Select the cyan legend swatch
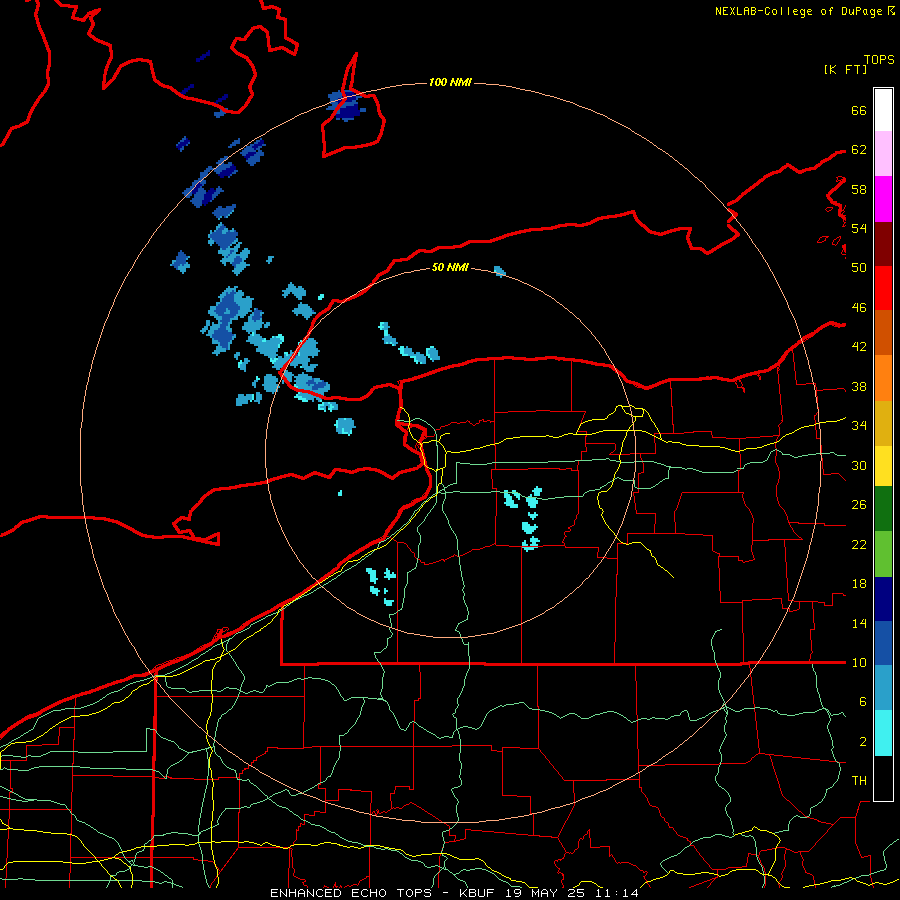This screenshot has height=900, width=900. click(883, 733)
